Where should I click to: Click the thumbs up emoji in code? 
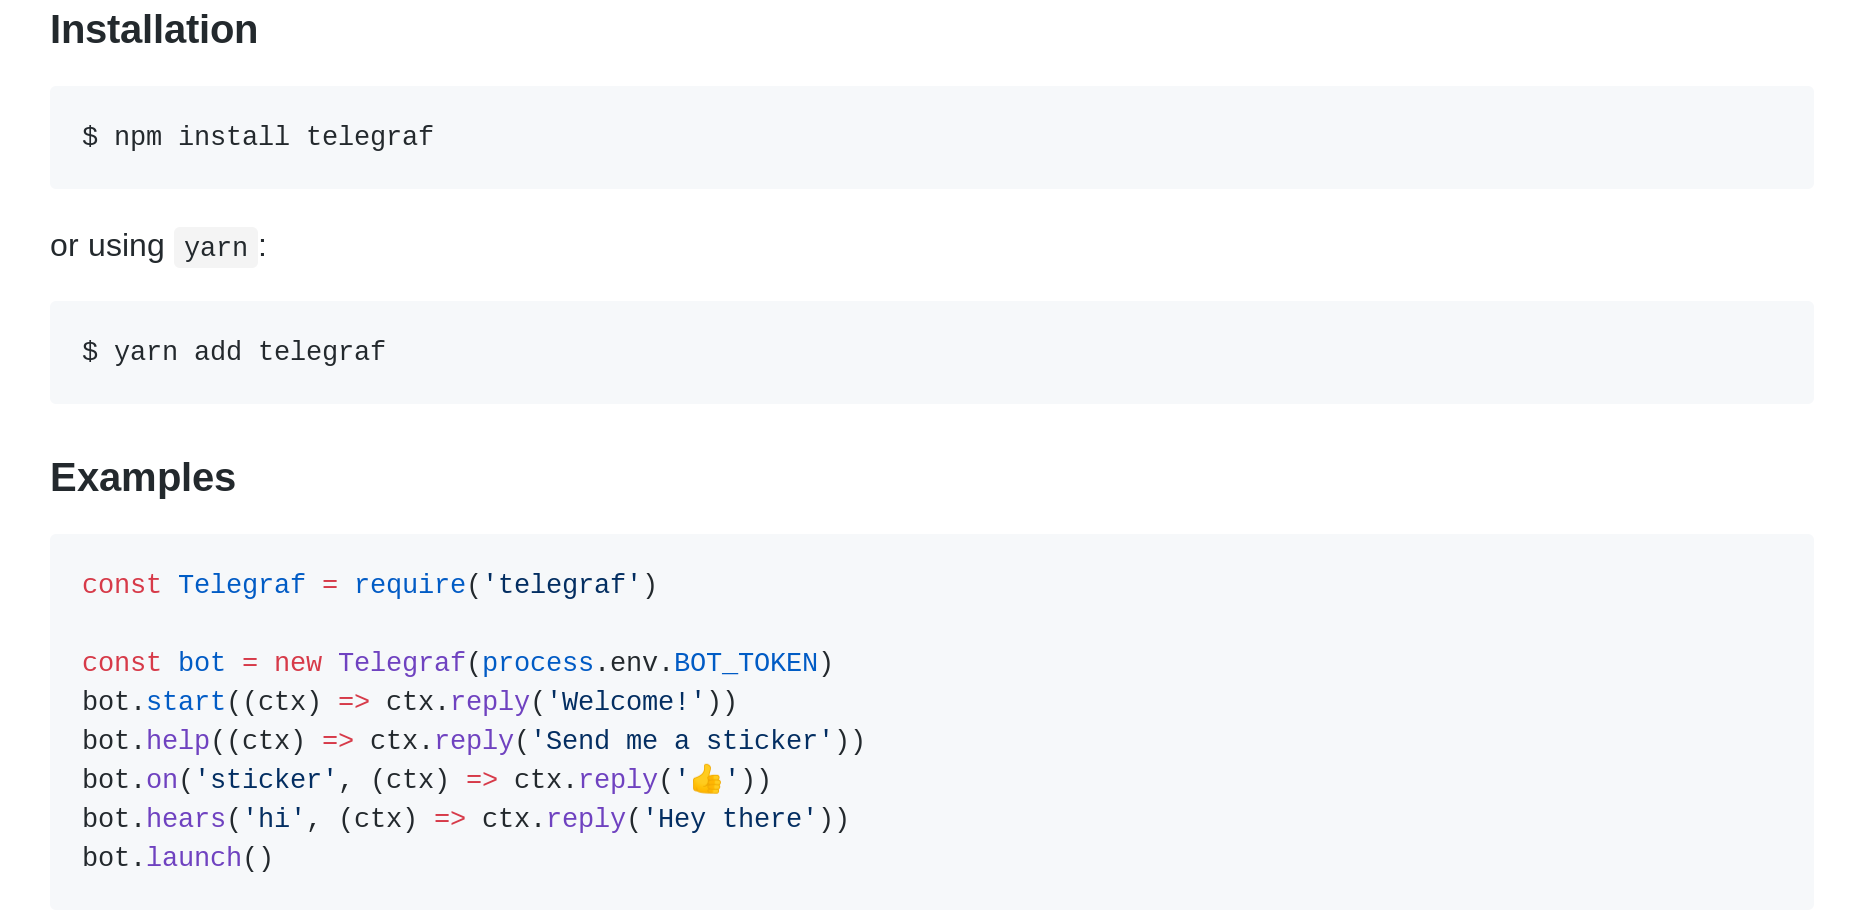(707, 779)
